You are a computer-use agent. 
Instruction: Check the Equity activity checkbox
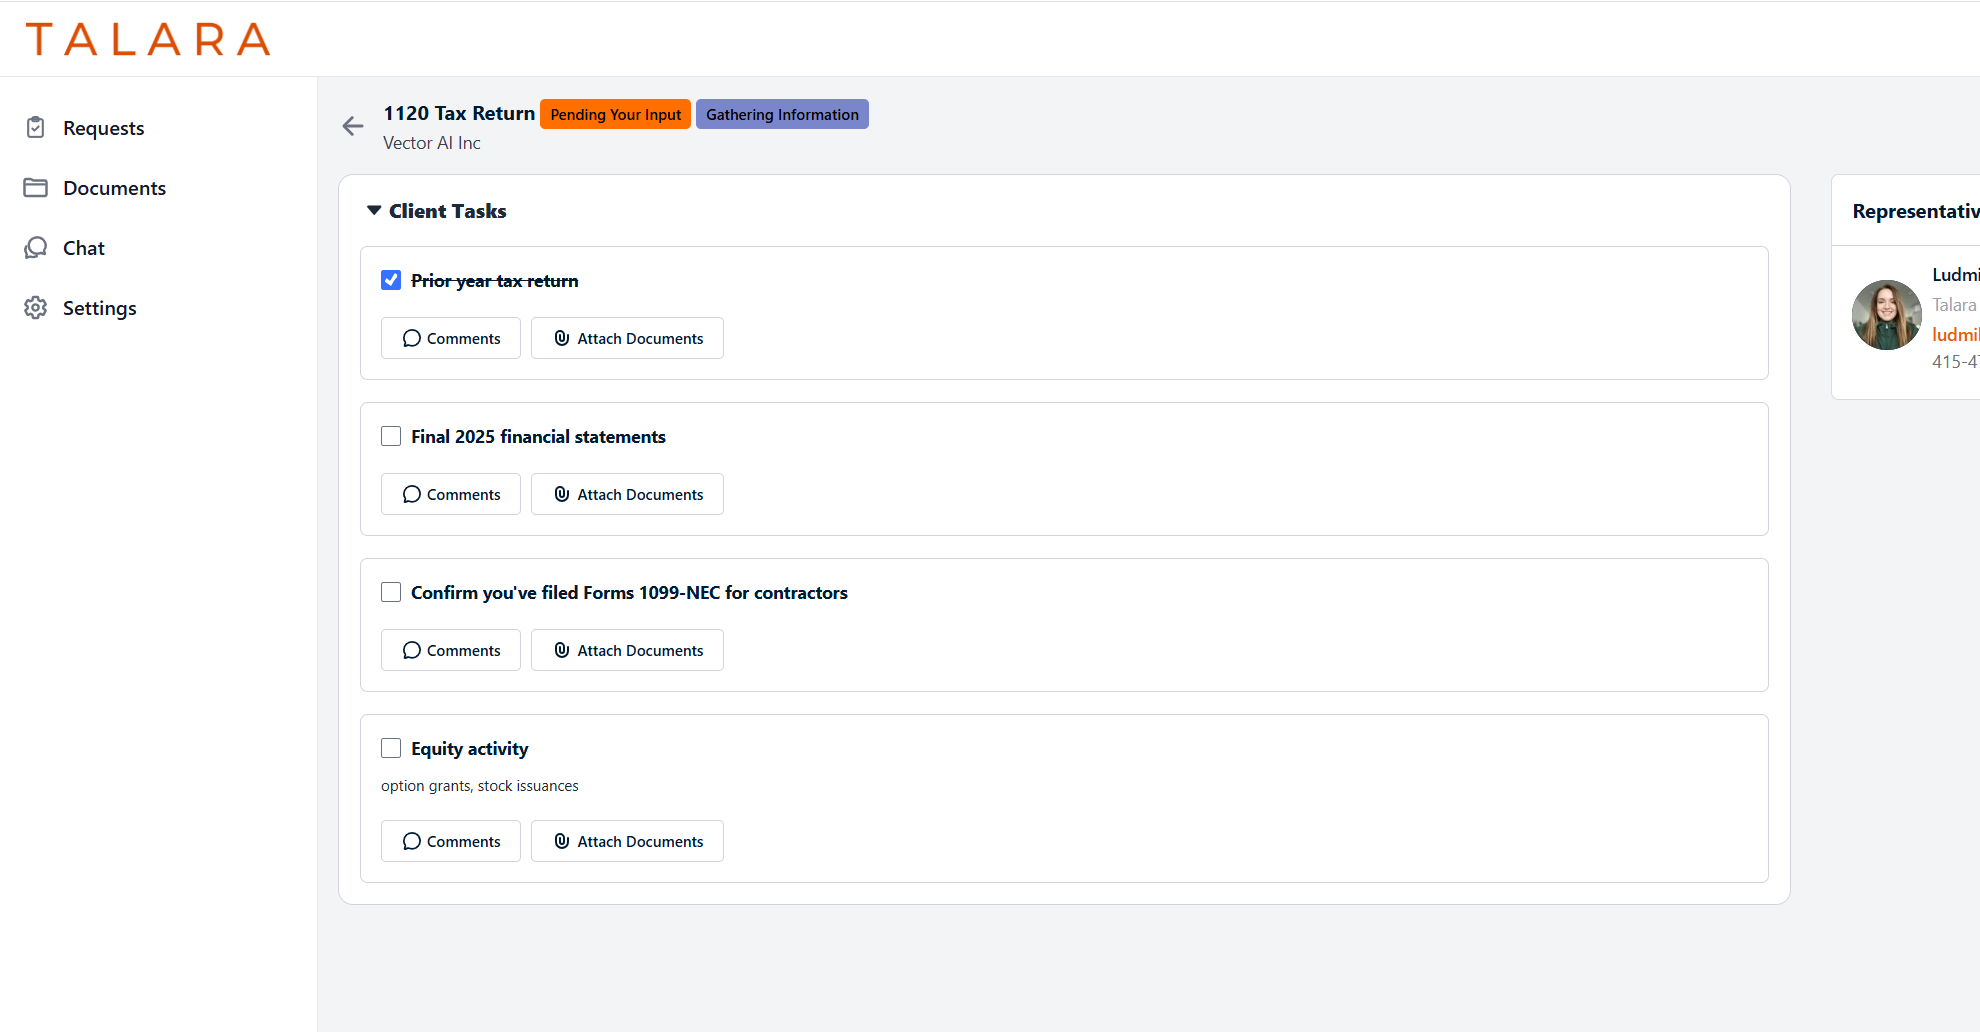point(391,748)
